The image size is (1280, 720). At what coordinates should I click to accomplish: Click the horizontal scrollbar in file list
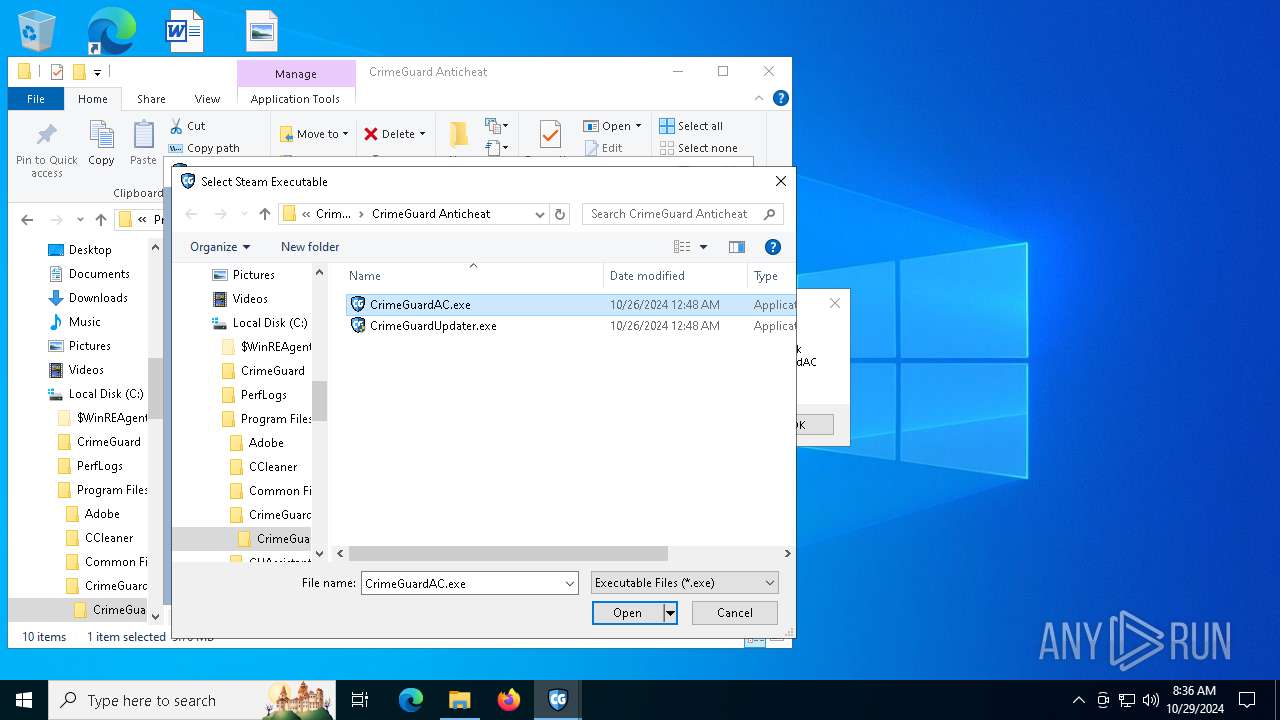508,553
